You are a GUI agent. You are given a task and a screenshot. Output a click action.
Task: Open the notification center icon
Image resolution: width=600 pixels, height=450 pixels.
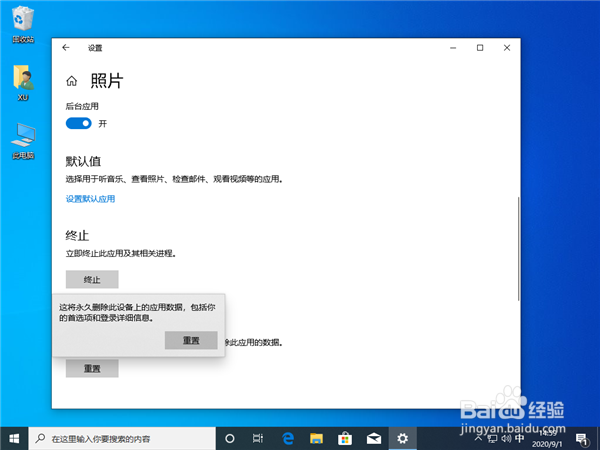(x=582, y=439)
